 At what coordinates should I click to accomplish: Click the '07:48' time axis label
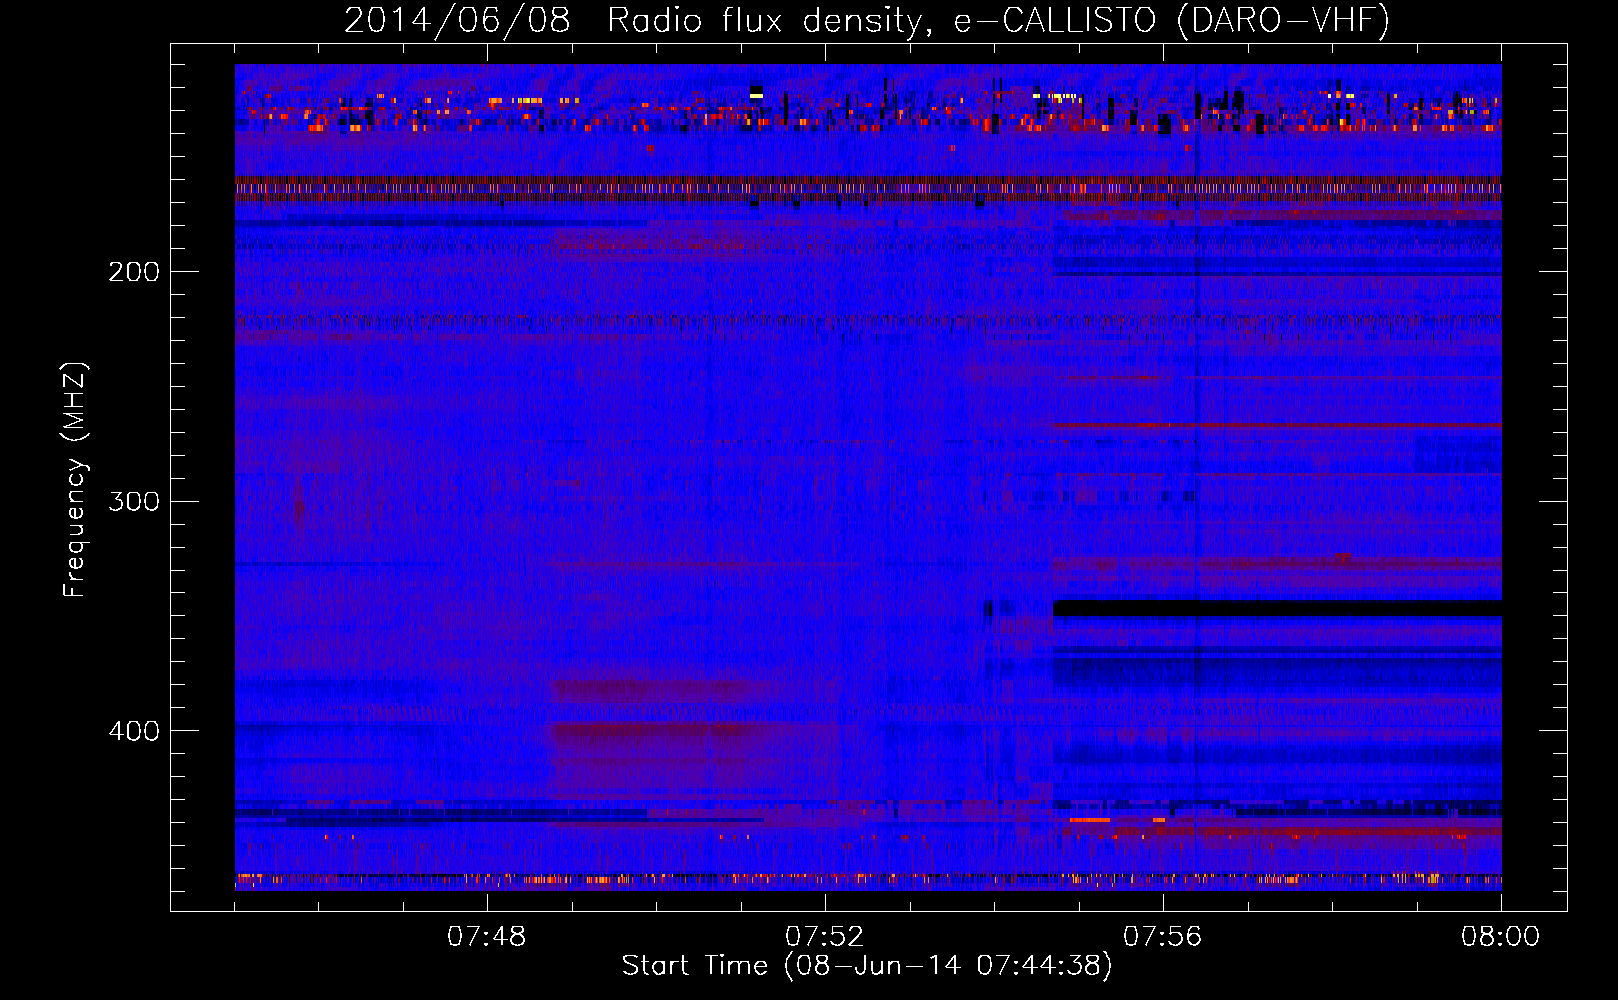click(x=487, y=937)
